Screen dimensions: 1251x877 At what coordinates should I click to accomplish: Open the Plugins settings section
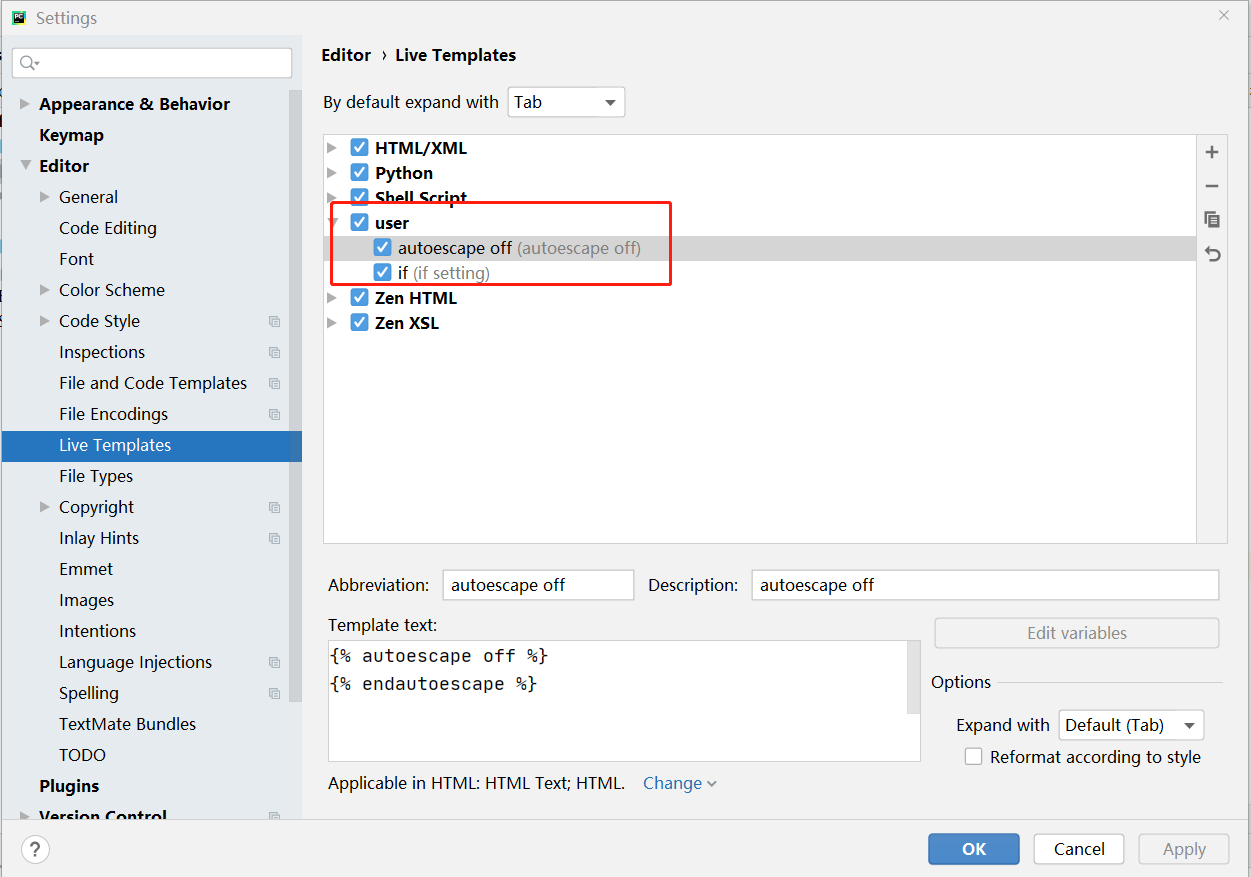point(69,785)
